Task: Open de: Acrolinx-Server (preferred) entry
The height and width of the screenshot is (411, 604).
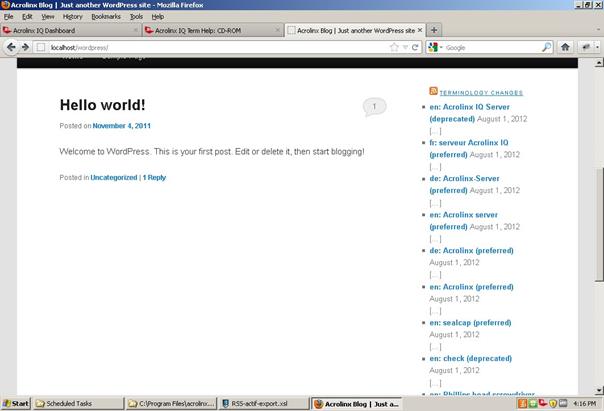Action: 464,185
